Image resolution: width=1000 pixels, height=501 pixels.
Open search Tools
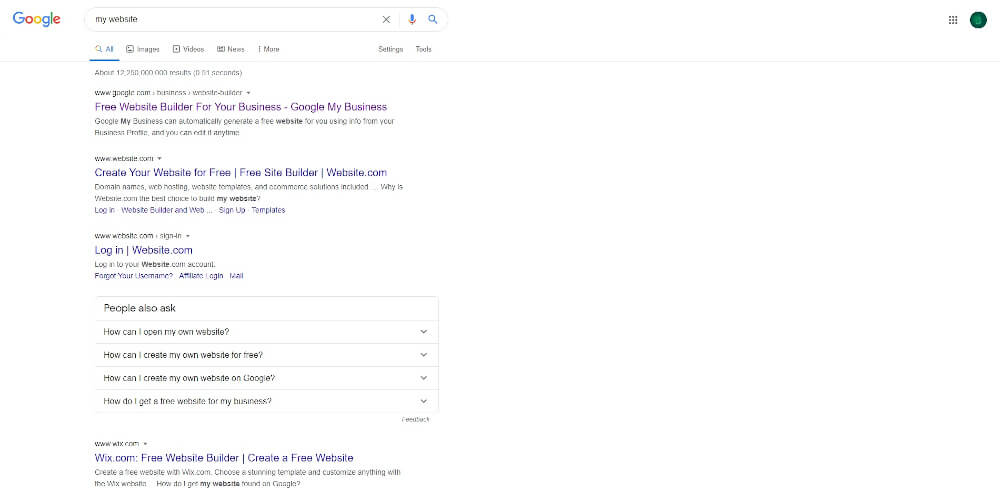click(x=423, y=49)
